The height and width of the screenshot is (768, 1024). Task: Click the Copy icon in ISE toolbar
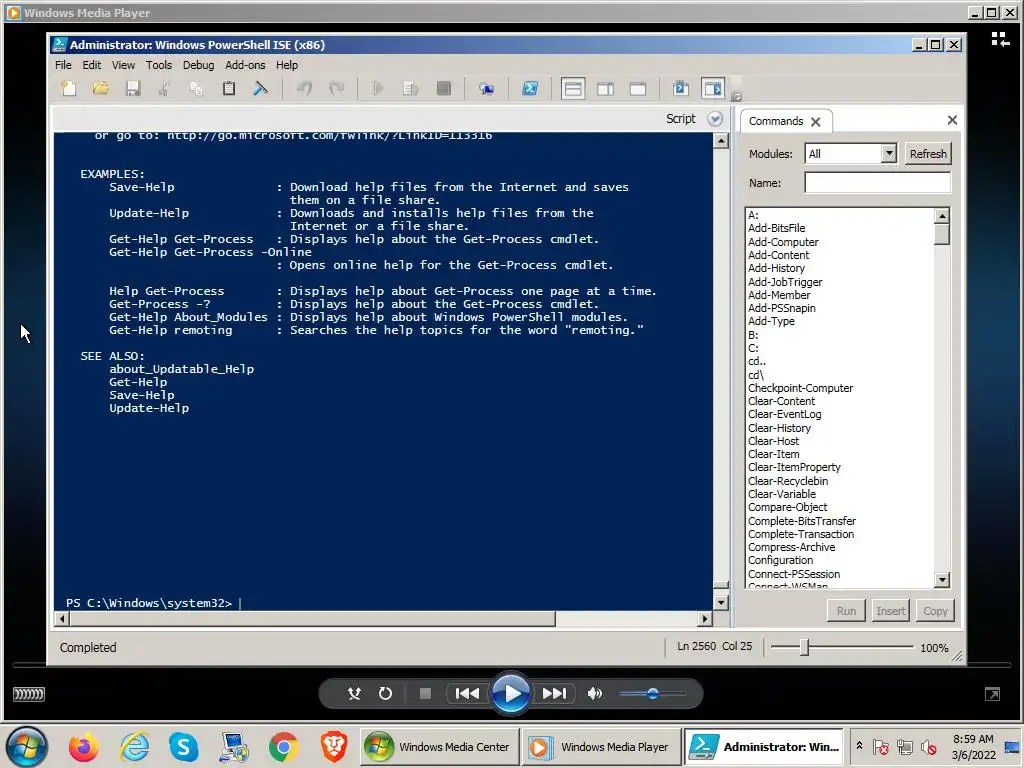pos(196,89)
